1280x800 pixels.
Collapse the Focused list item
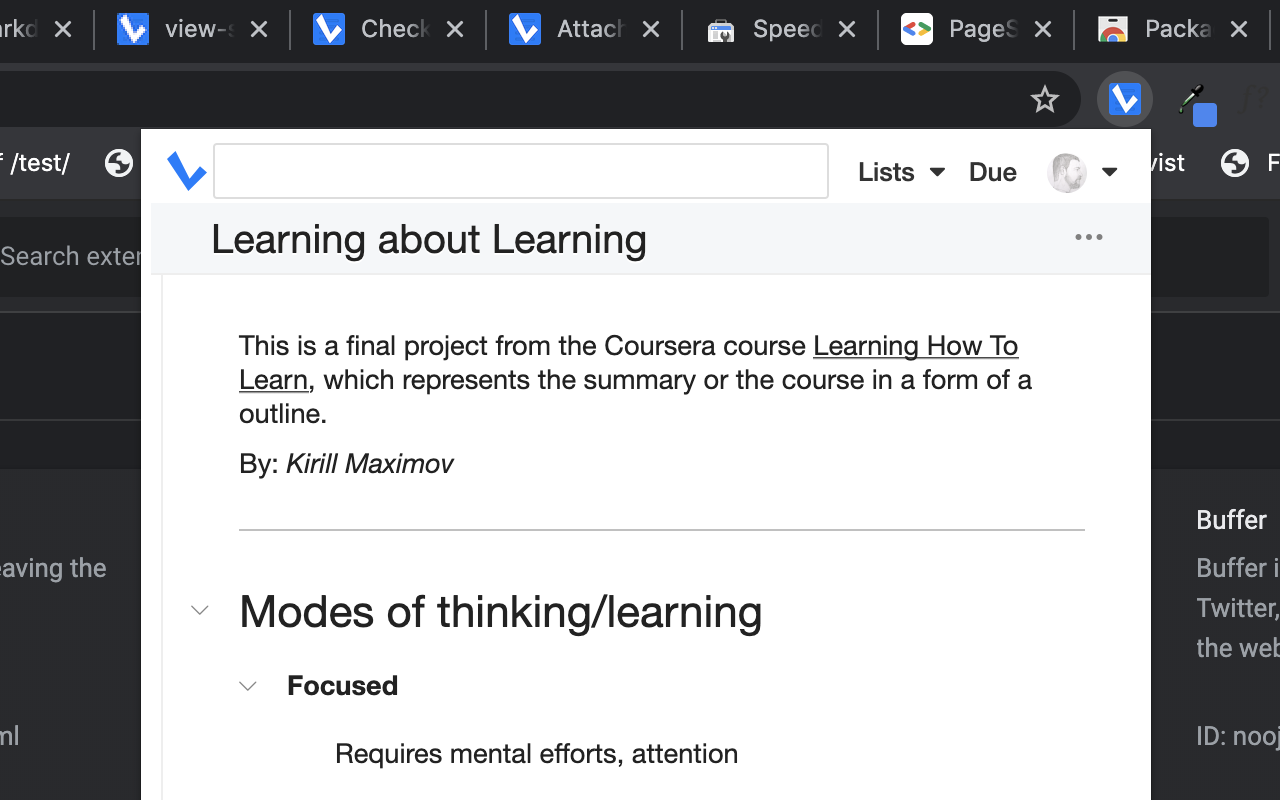tap(248, 686)
